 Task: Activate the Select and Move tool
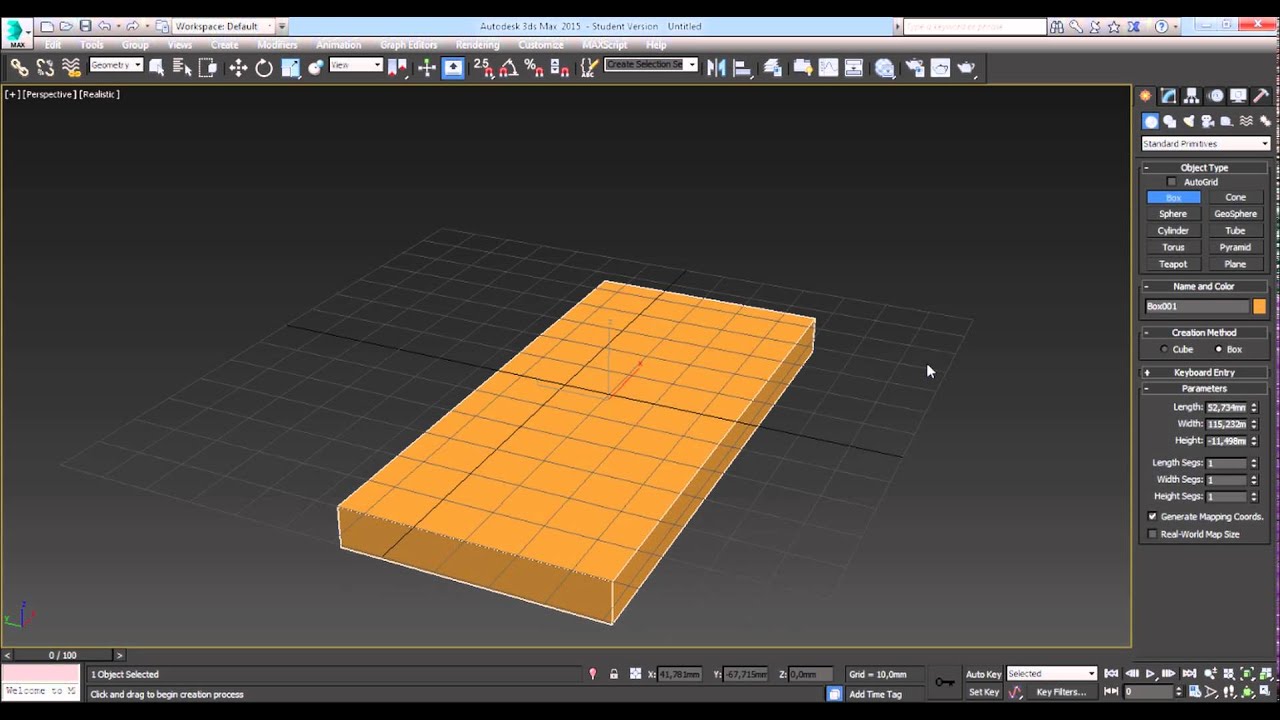(238, 67)
